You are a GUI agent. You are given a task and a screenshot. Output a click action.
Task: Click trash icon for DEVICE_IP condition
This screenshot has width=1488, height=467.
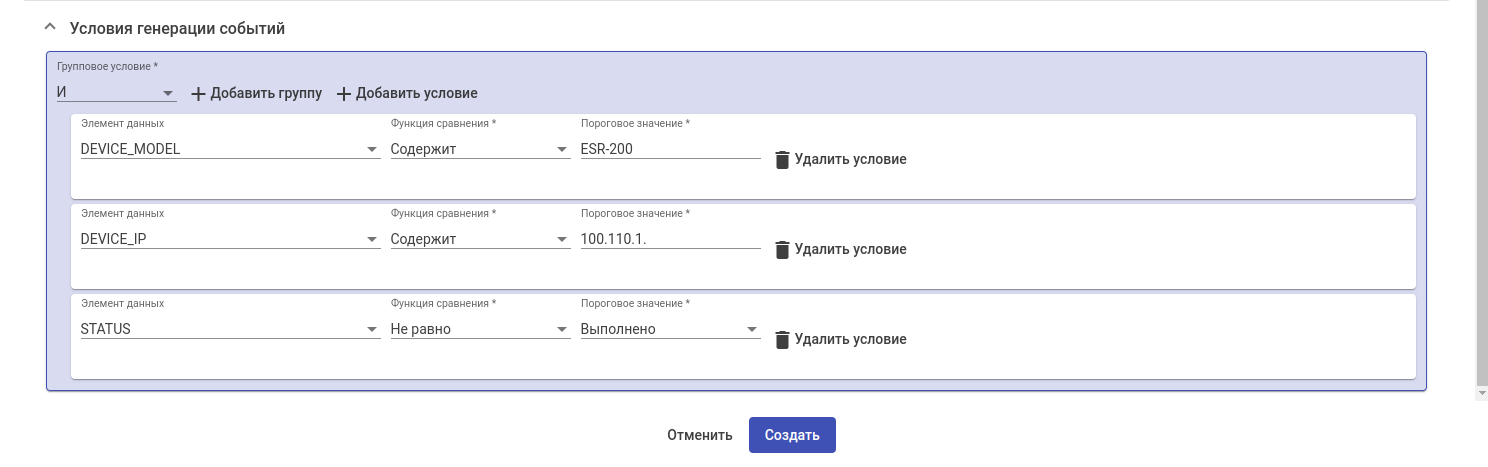[x=782, y=250]
